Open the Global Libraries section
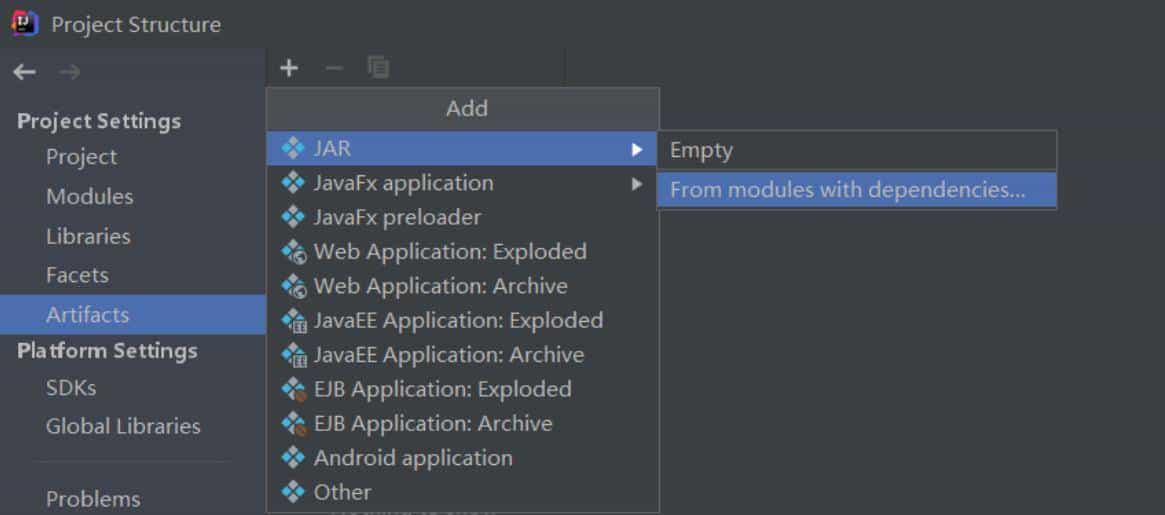This screenshot has height=515, width=1165. coord(123,427)
